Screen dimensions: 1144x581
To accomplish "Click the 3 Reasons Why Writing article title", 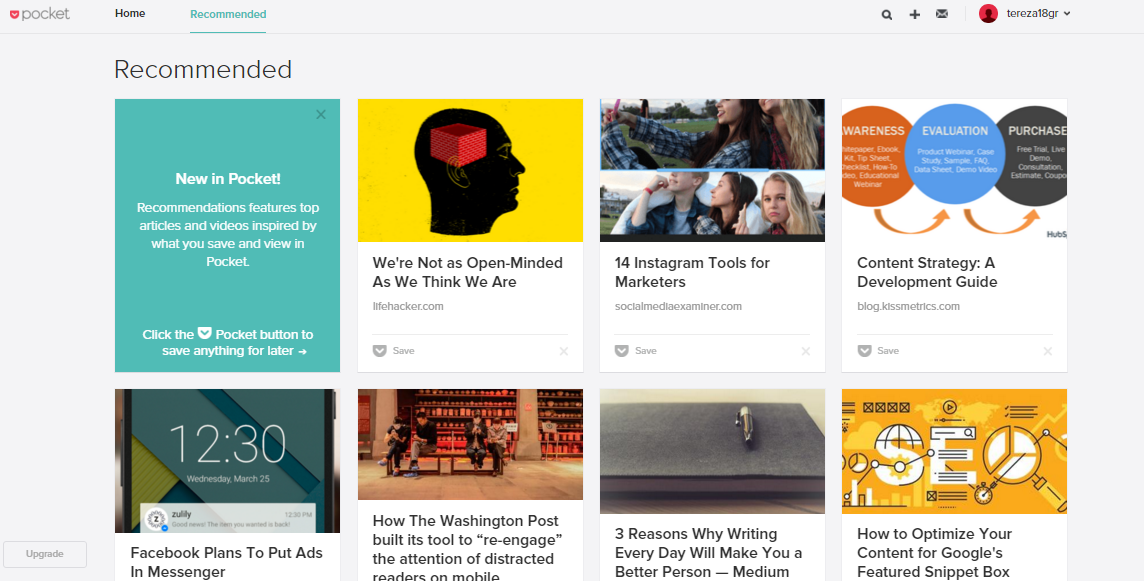I will [x=708, y=552].
